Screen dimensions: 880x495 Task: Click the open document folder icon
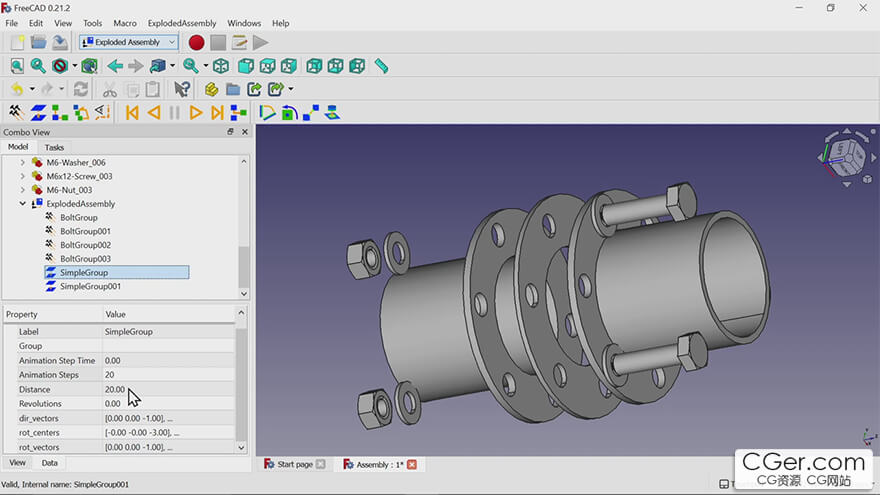39,42
